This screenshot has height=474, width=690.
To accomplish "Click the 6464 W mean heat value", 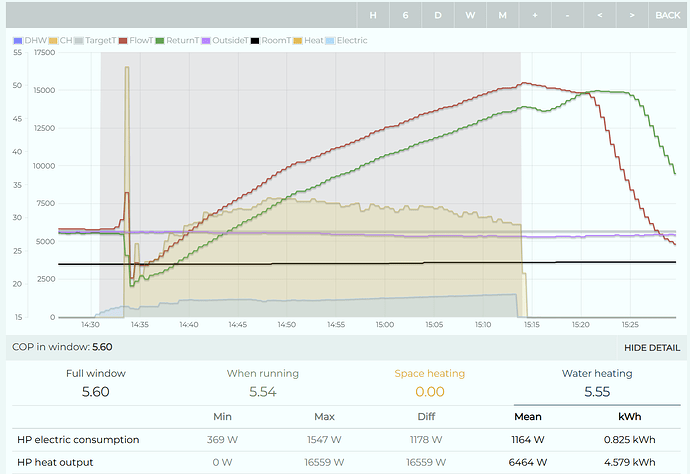I will tap(528, 463).
